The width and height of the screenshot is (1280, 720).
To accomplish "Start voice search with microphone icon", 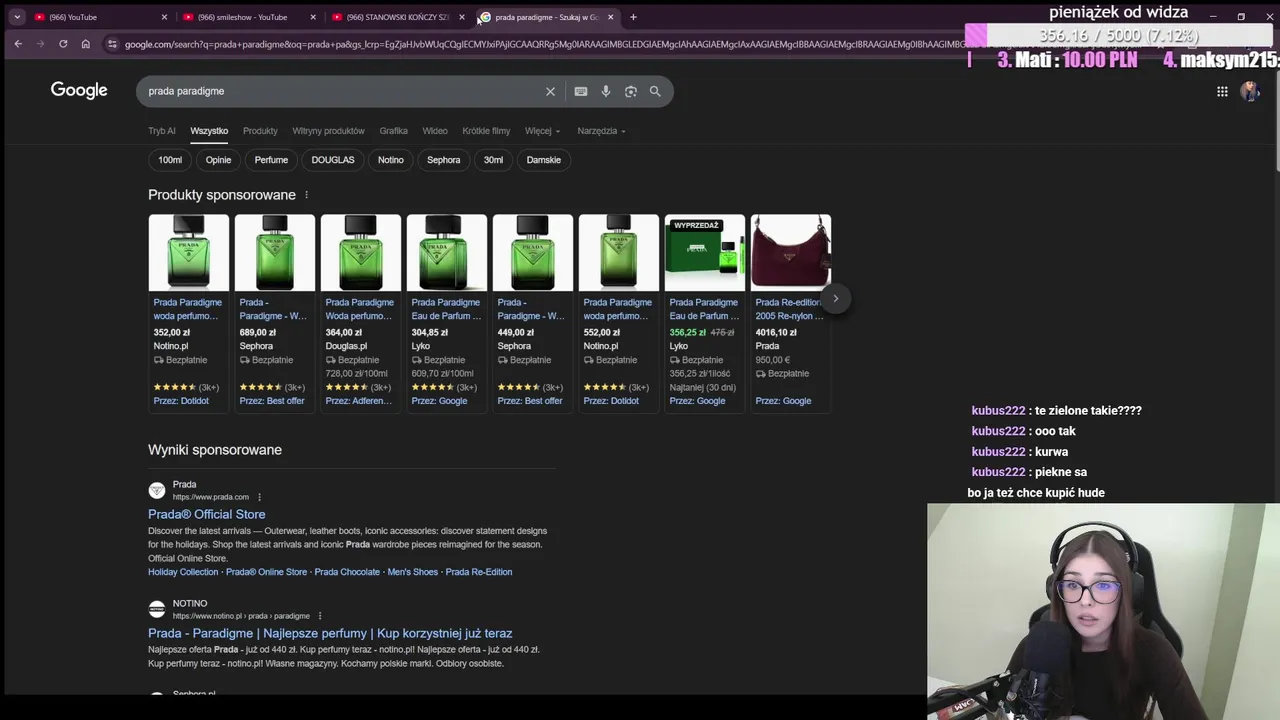I will point(606,91).
